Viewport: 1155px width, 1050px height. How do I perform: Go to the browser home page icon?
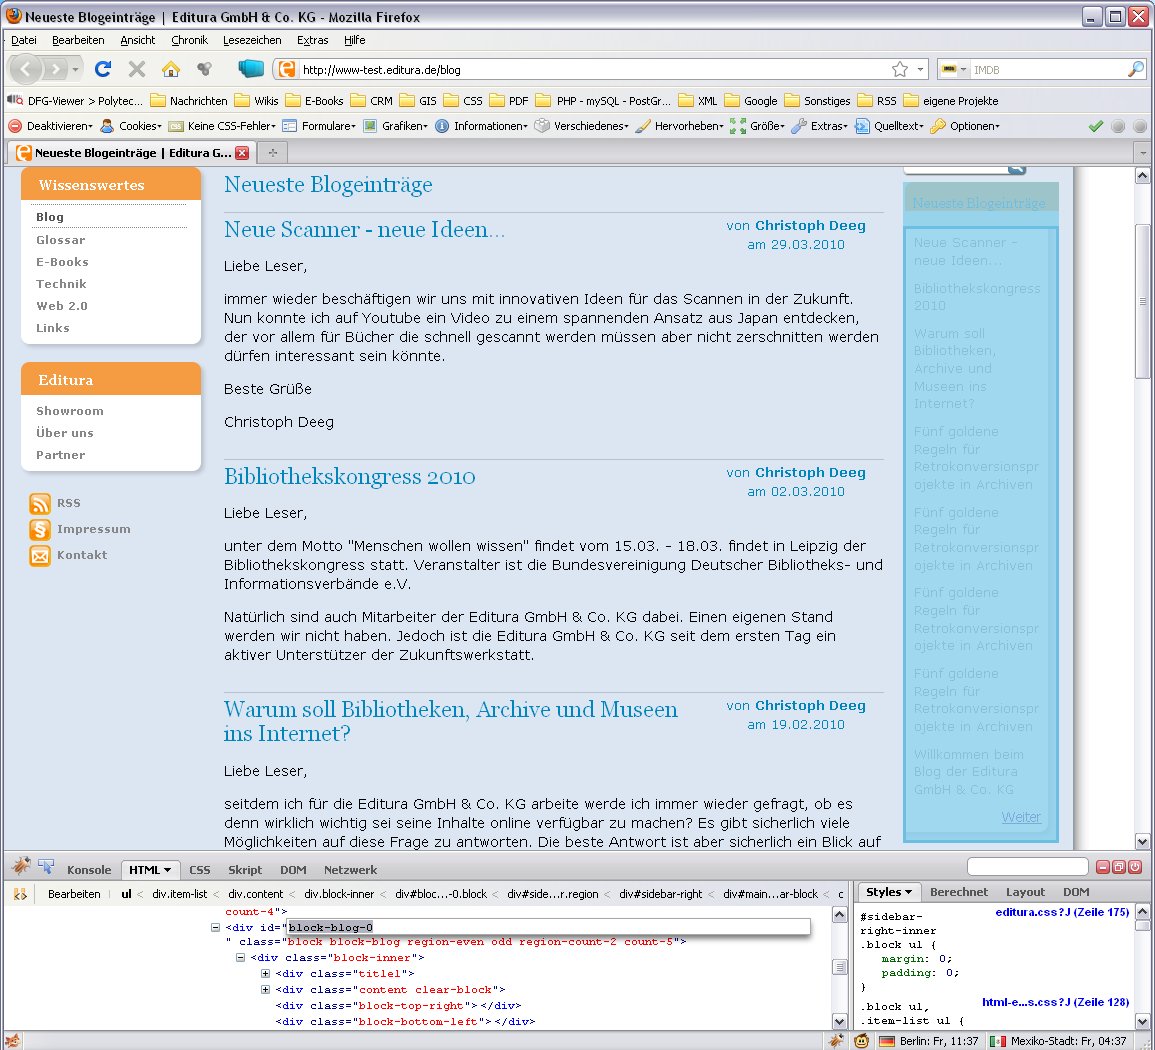171,69
